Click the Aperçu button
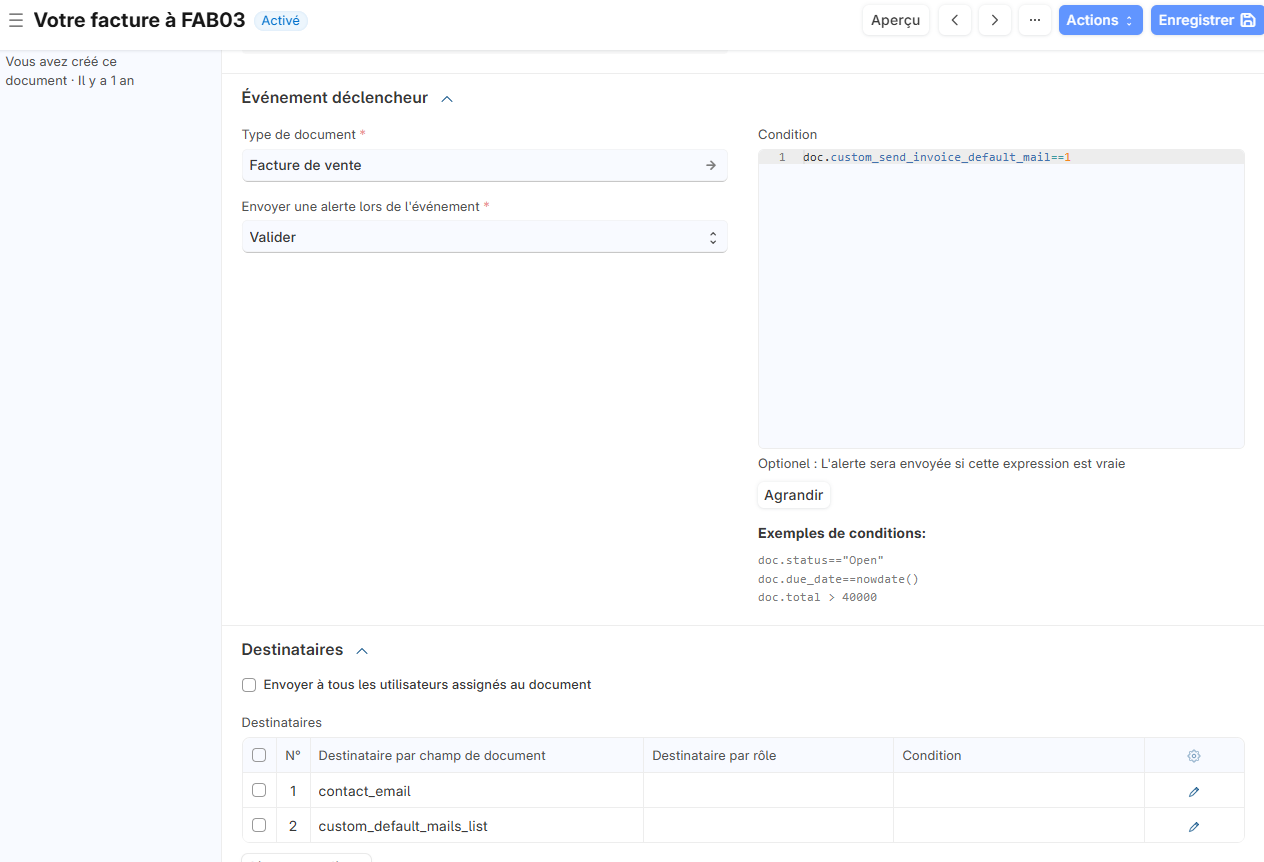 (895, 20)
